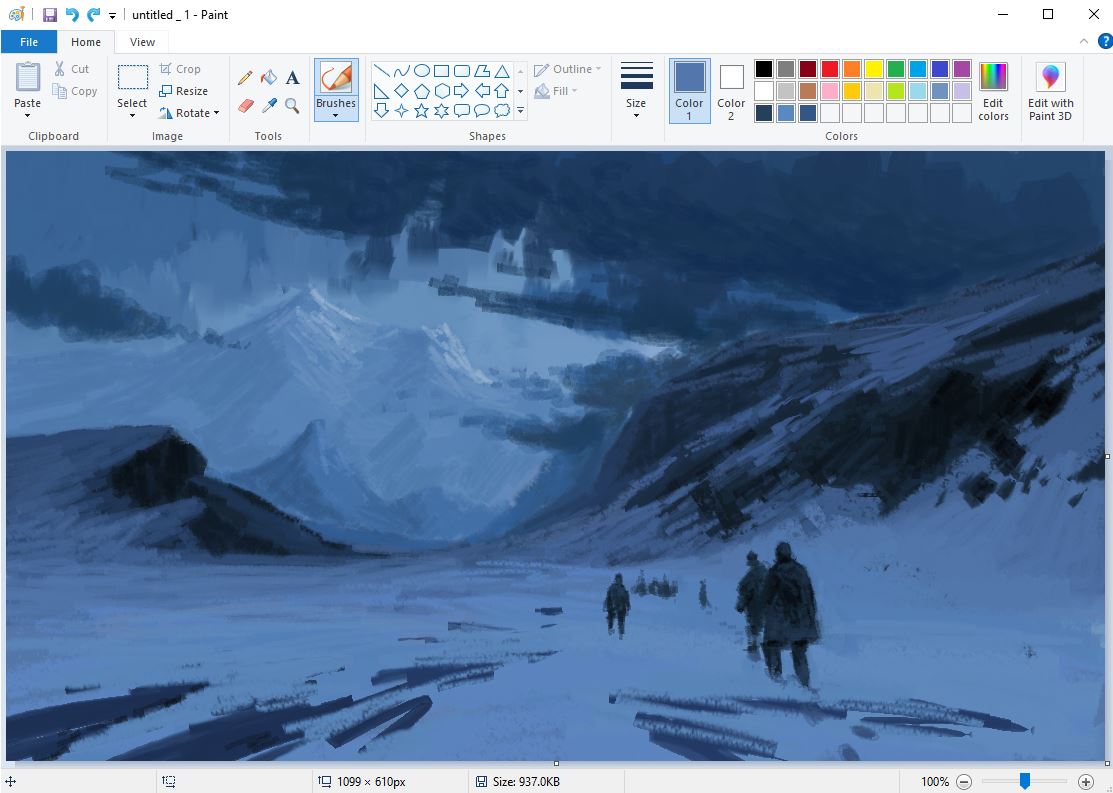Open the Size dropdown
1113x793 pixels.
point(637,91)
